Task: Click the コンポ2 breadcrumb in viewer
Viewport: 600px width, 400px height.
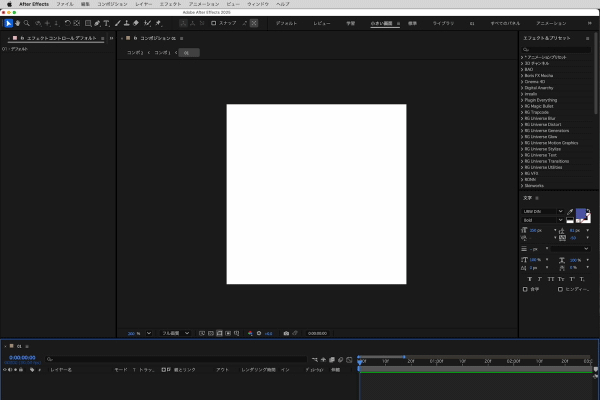Action: 135,52
